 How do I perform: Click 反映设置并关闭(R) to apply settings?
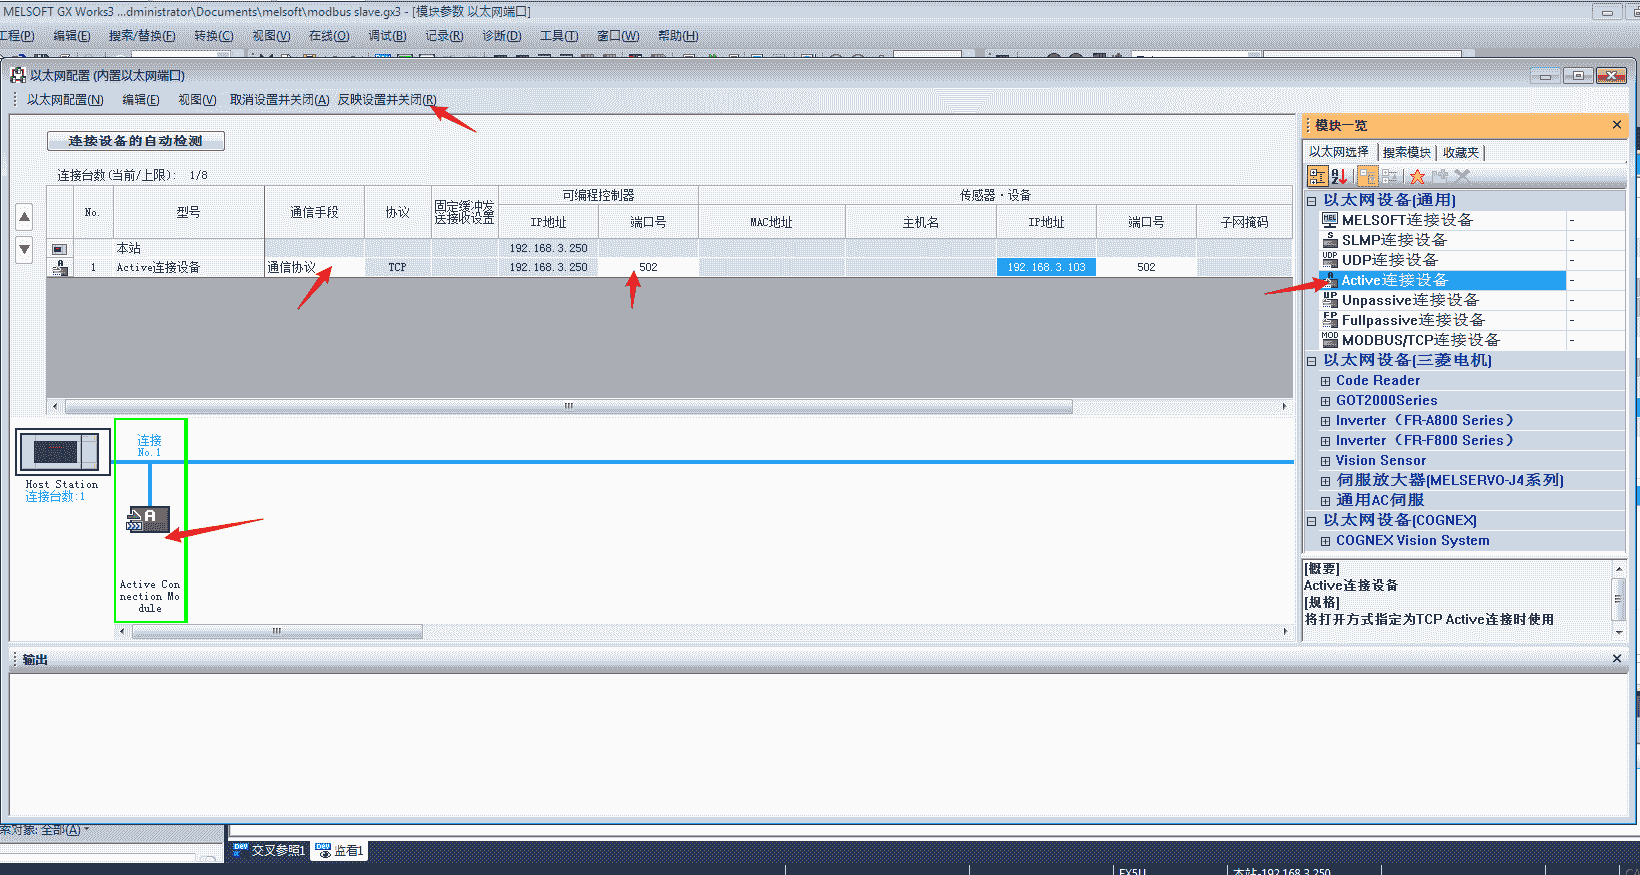click(x=386, y=100)
